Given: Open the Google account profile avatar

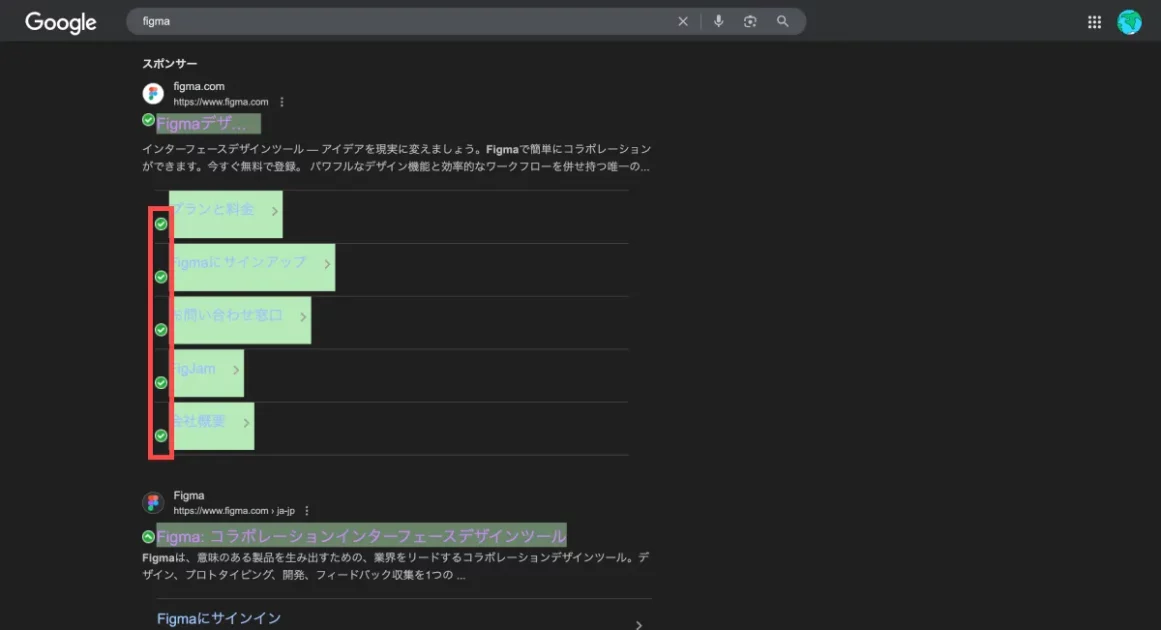Looking at the screenshot, I should click(x=1129, y=22).
